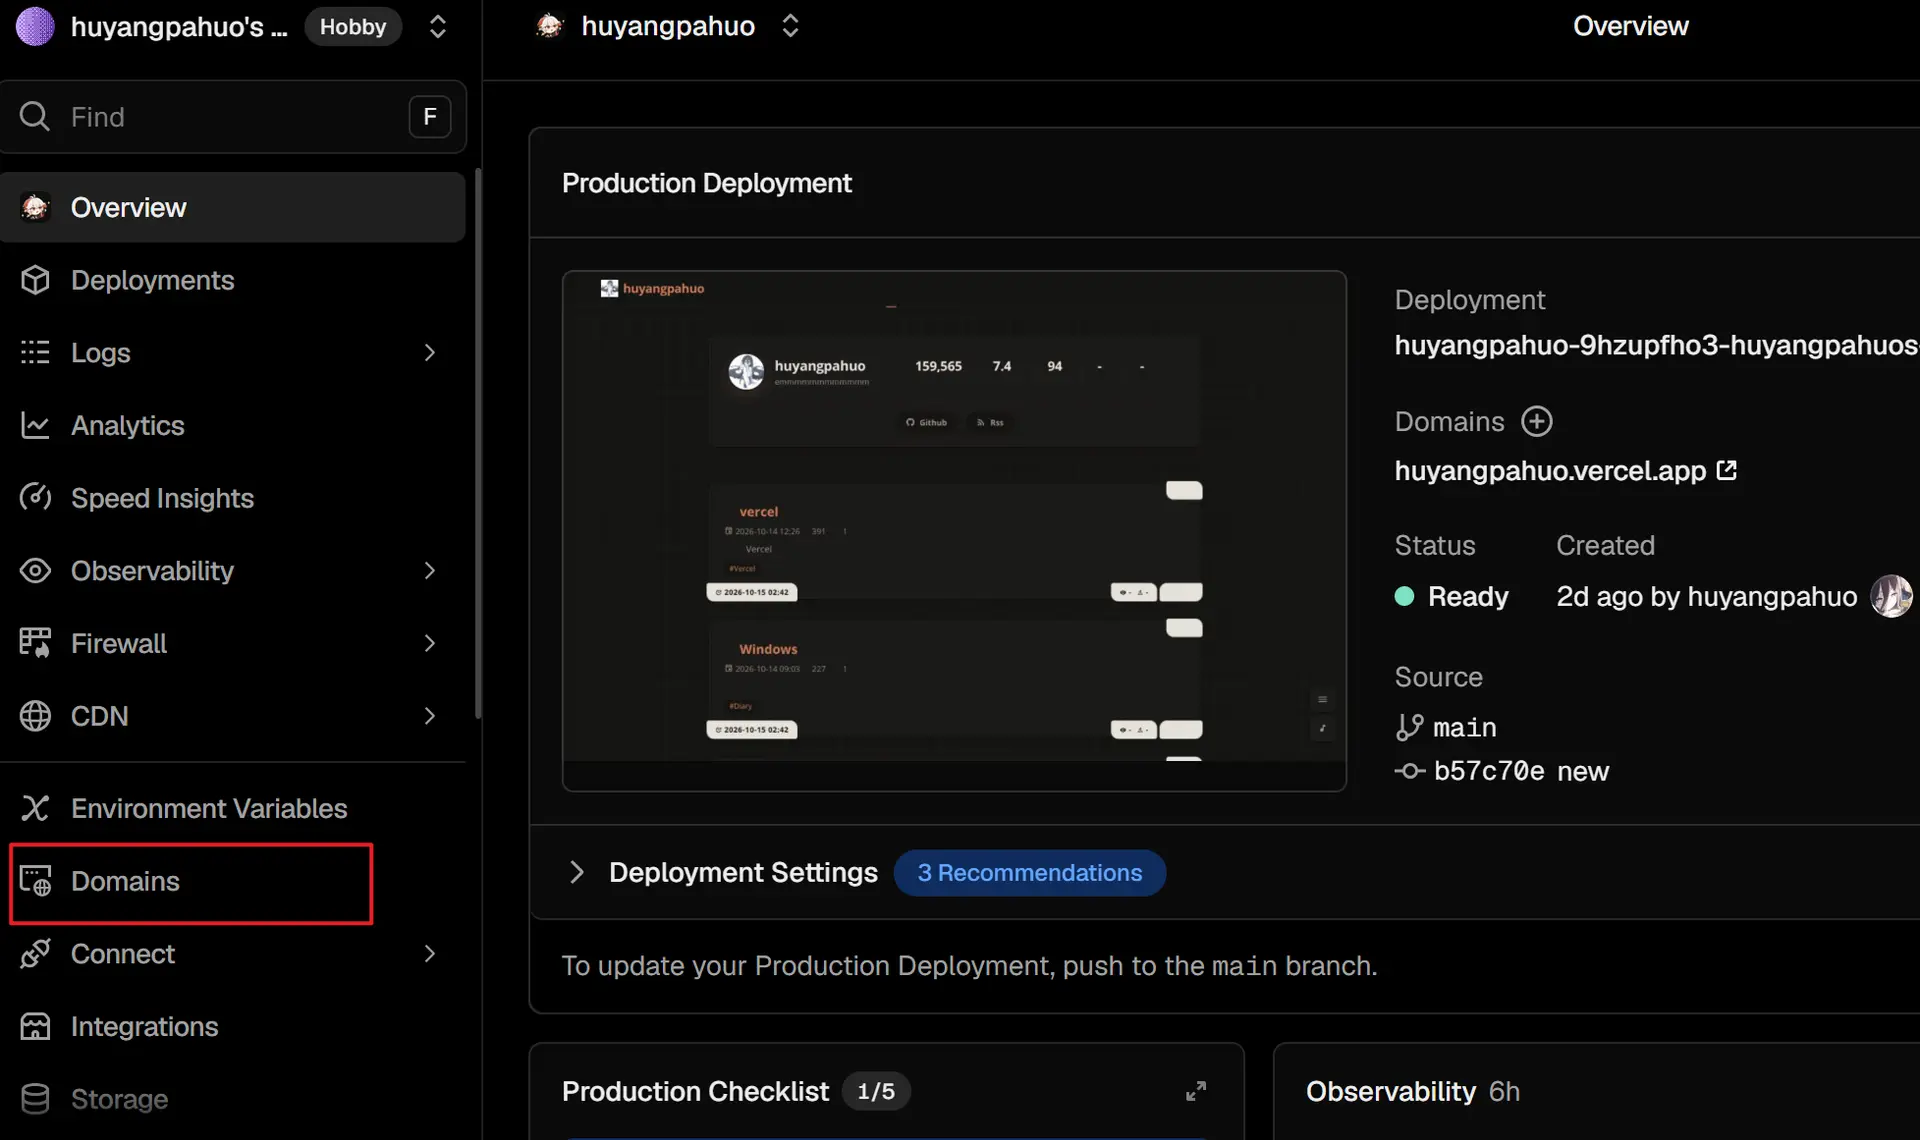Click the CDN globe icon
This screenshot has width=1920, height=1140.
click(35, 716)
